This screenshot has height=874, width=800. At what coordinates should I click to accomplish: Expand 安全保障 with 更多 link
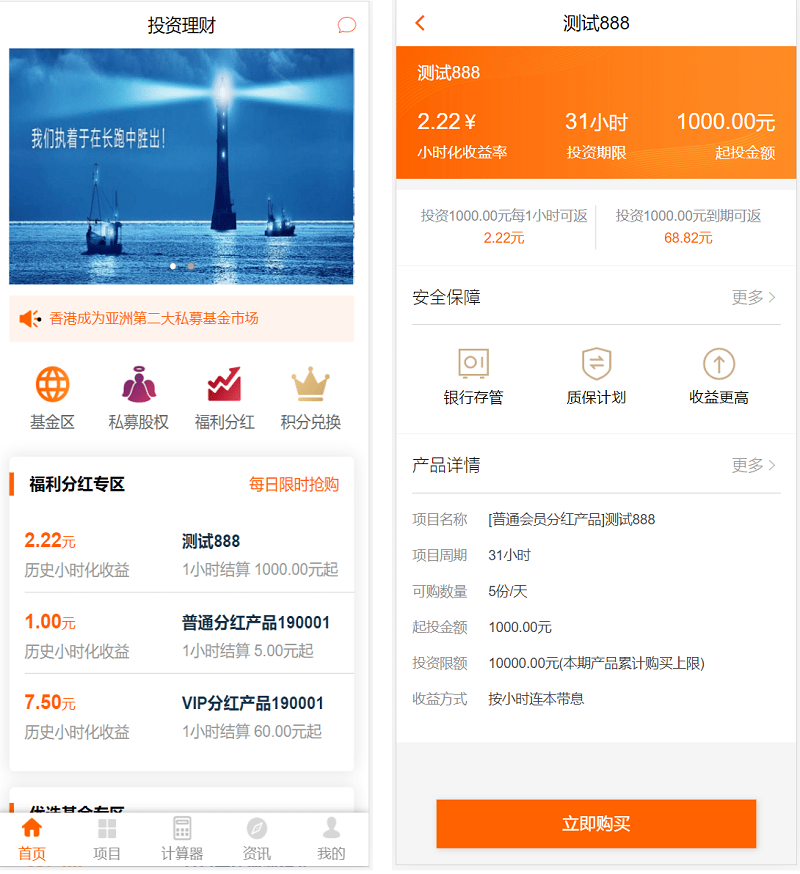pos(753,297)
